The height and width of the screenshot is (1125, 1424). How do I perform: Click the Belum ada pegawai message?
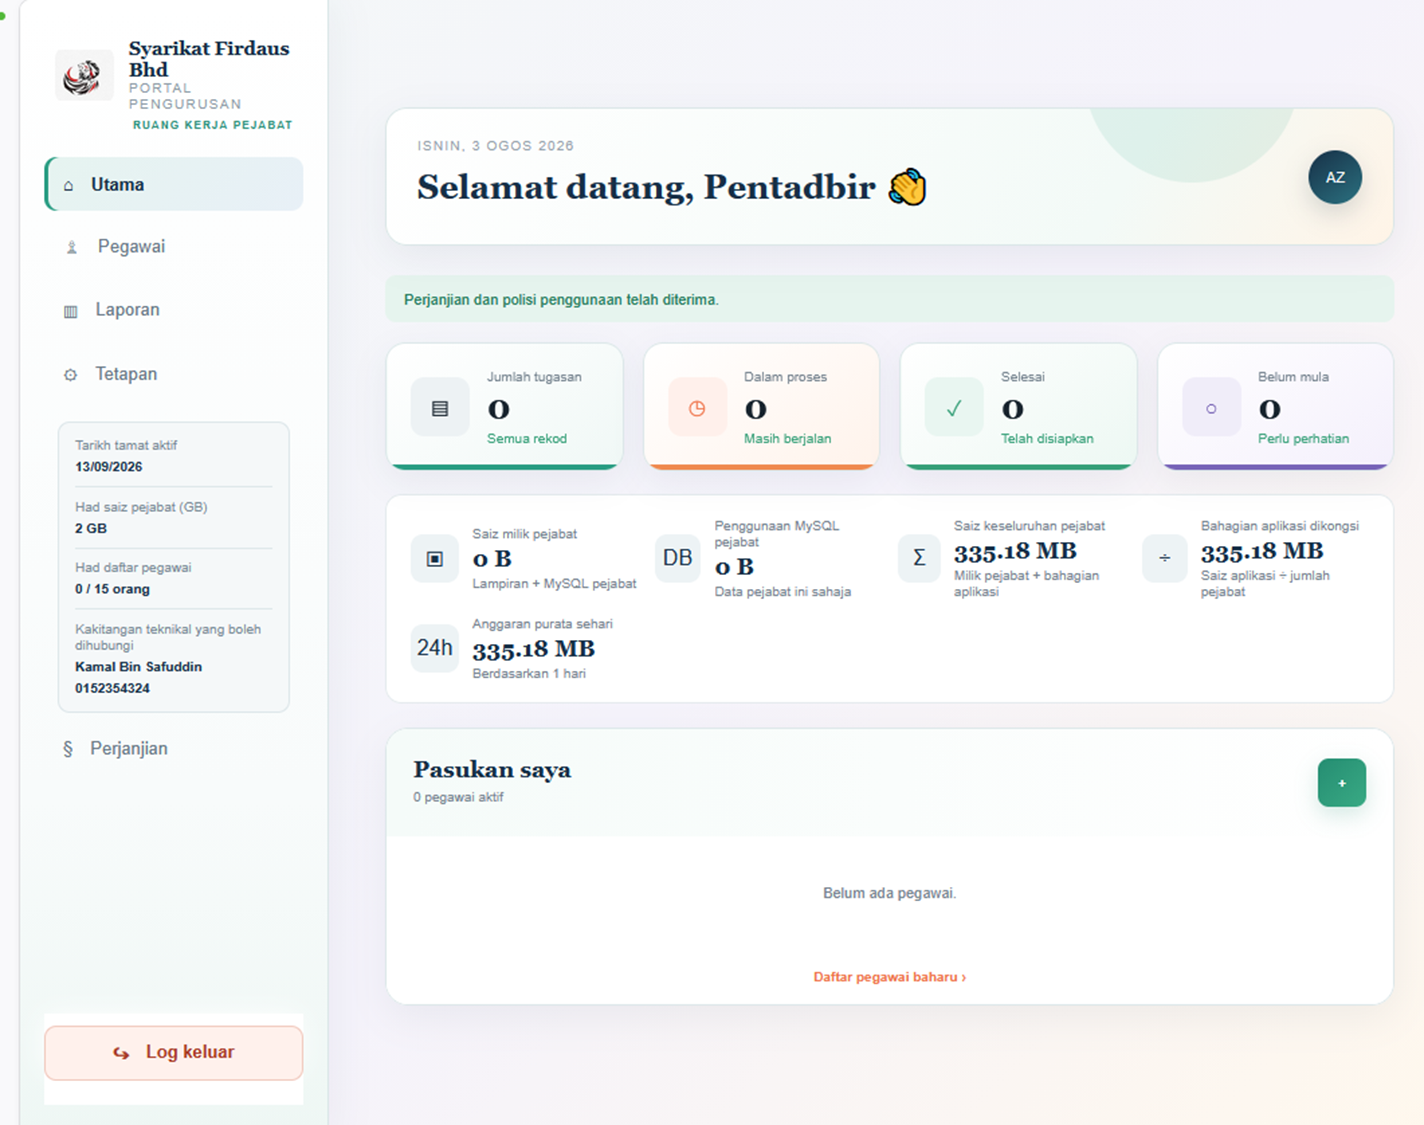(x=890, y=893)
